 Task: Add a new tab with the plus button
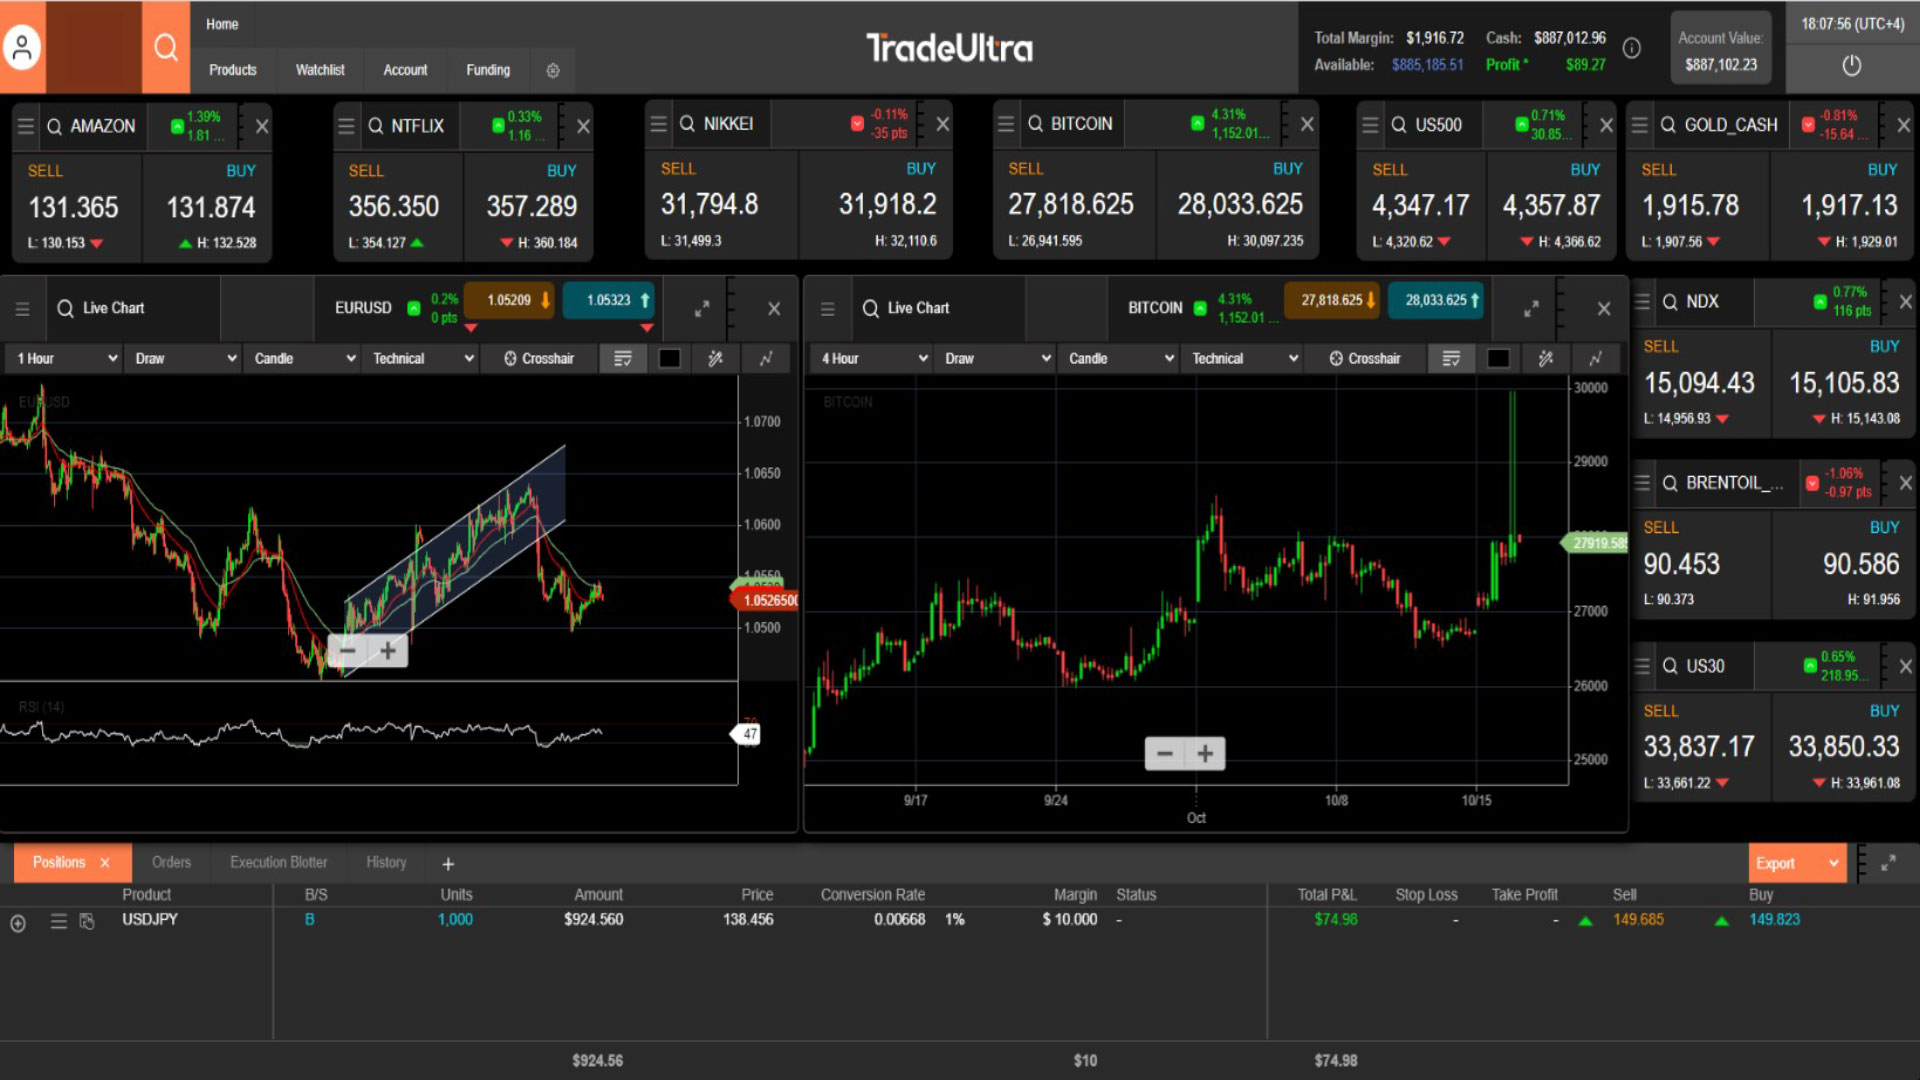pos(448,864)
